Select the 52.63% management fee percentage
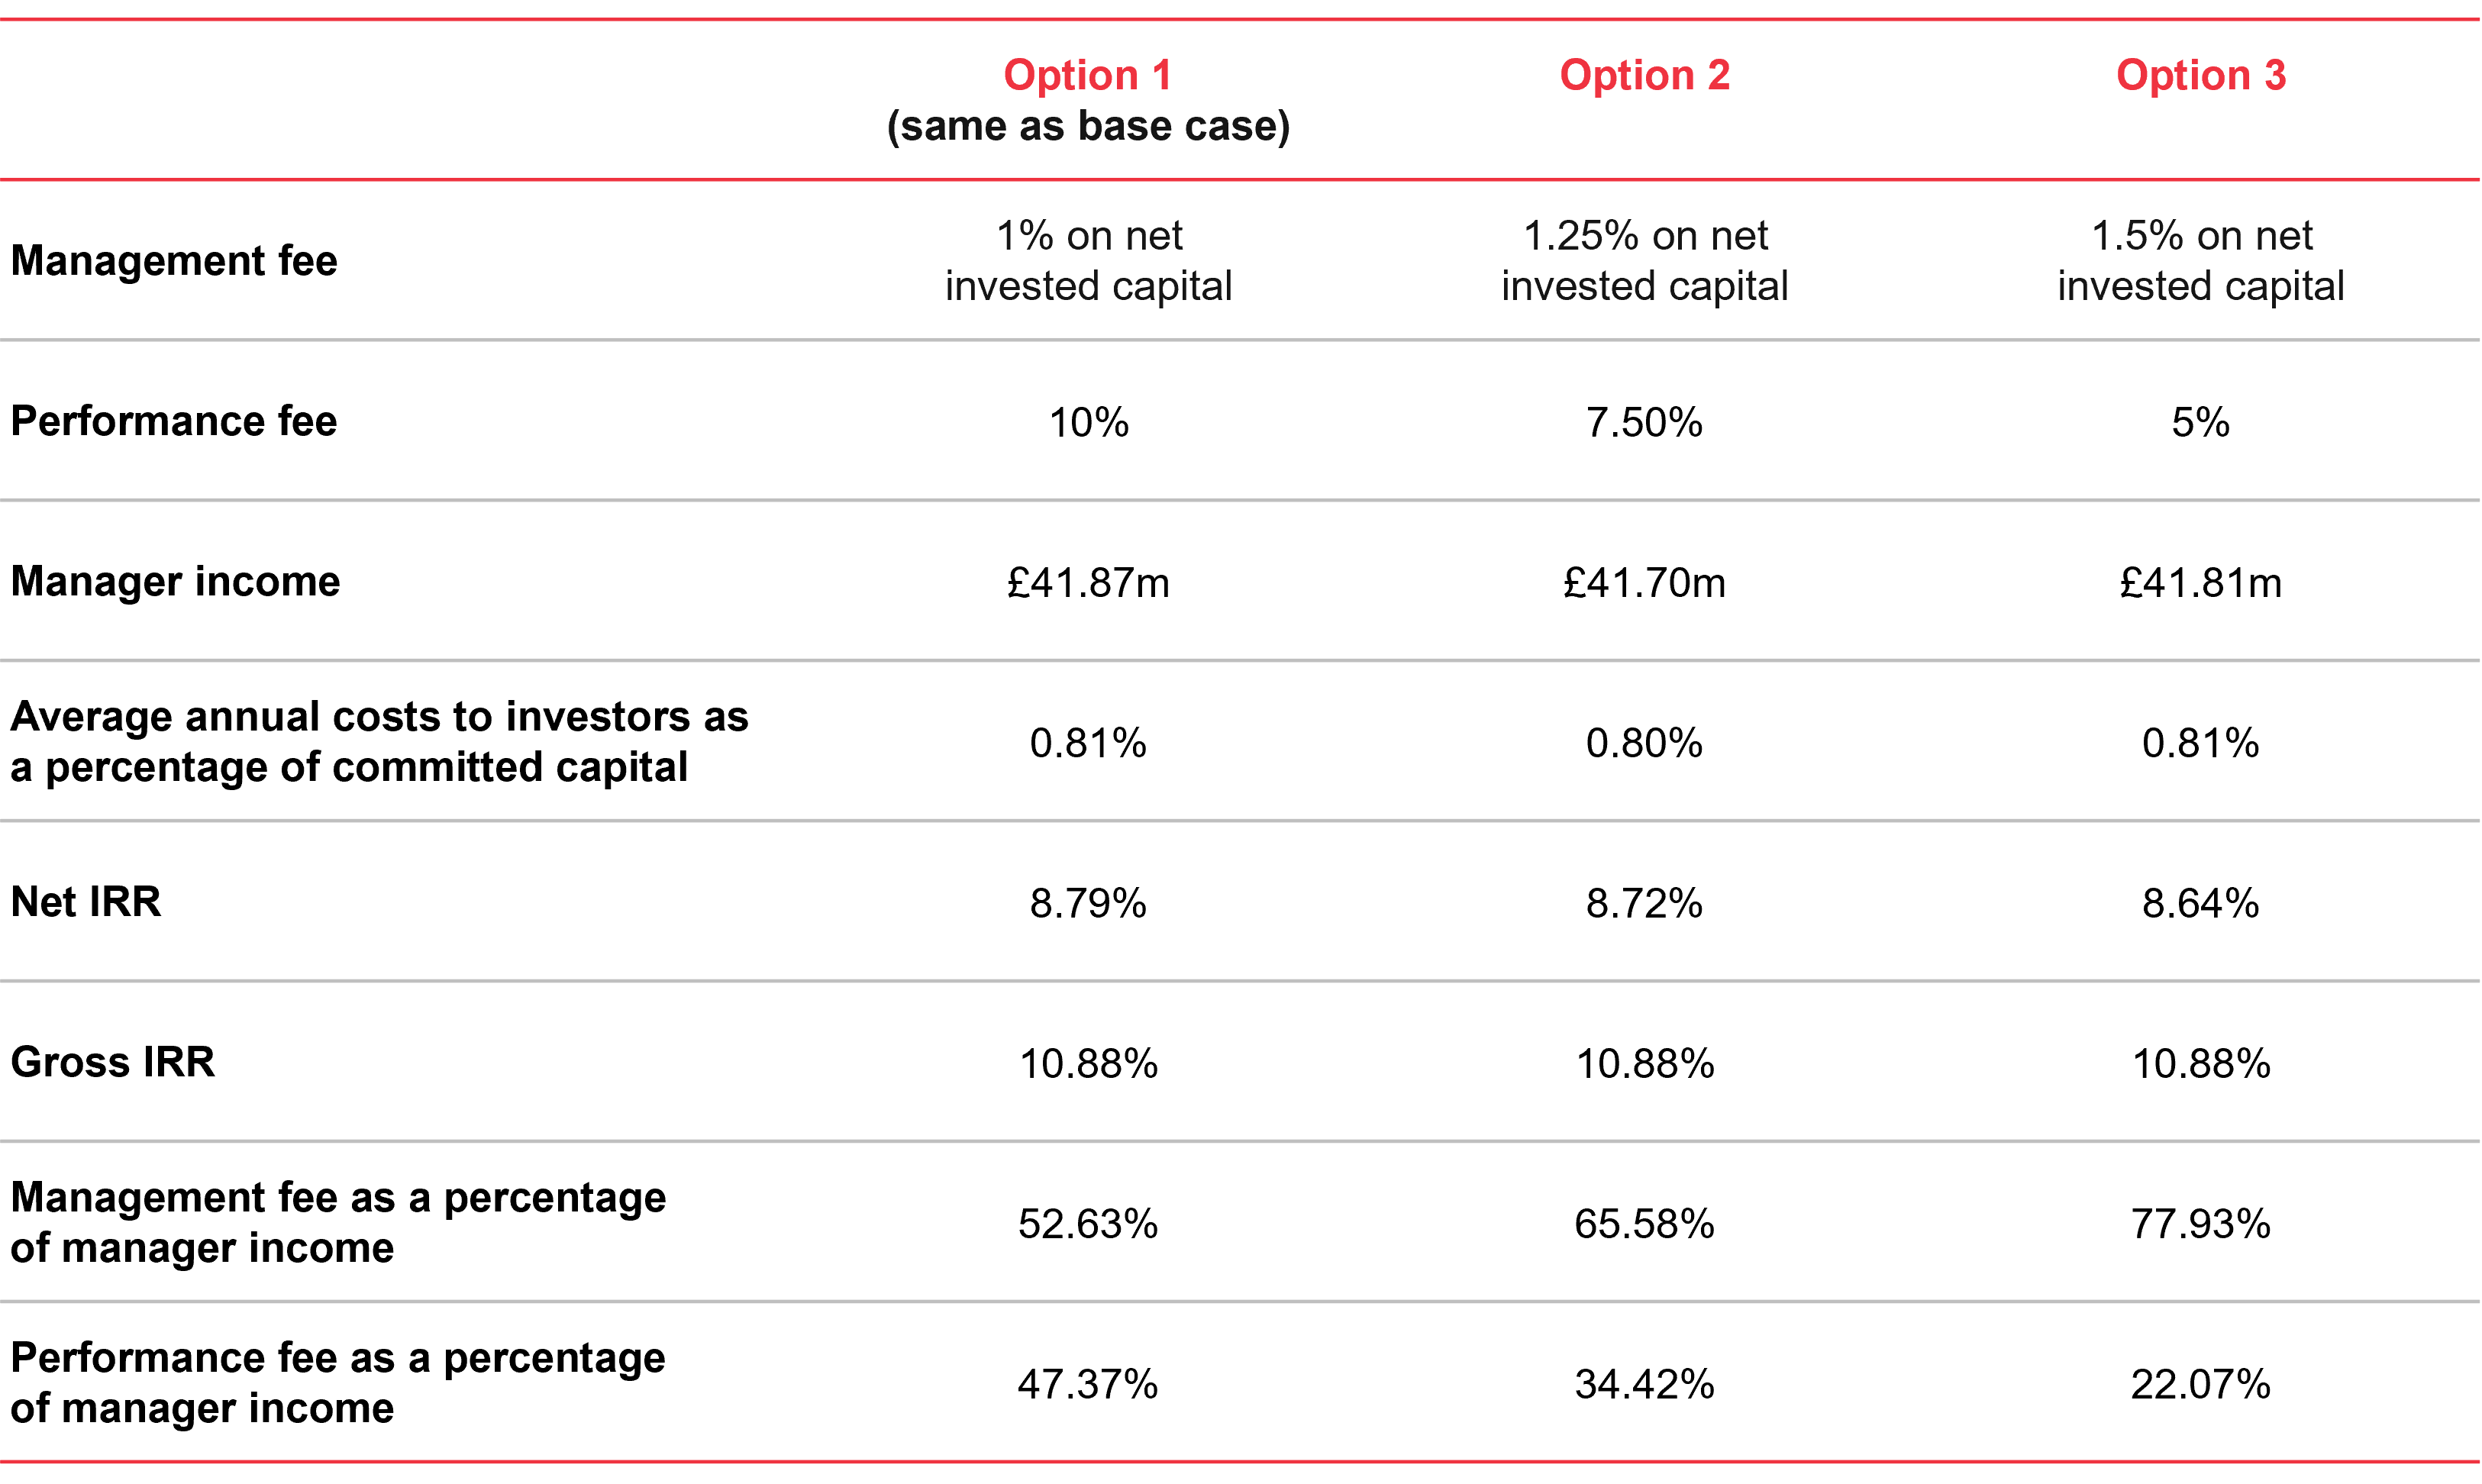 coord(1088,1224)
